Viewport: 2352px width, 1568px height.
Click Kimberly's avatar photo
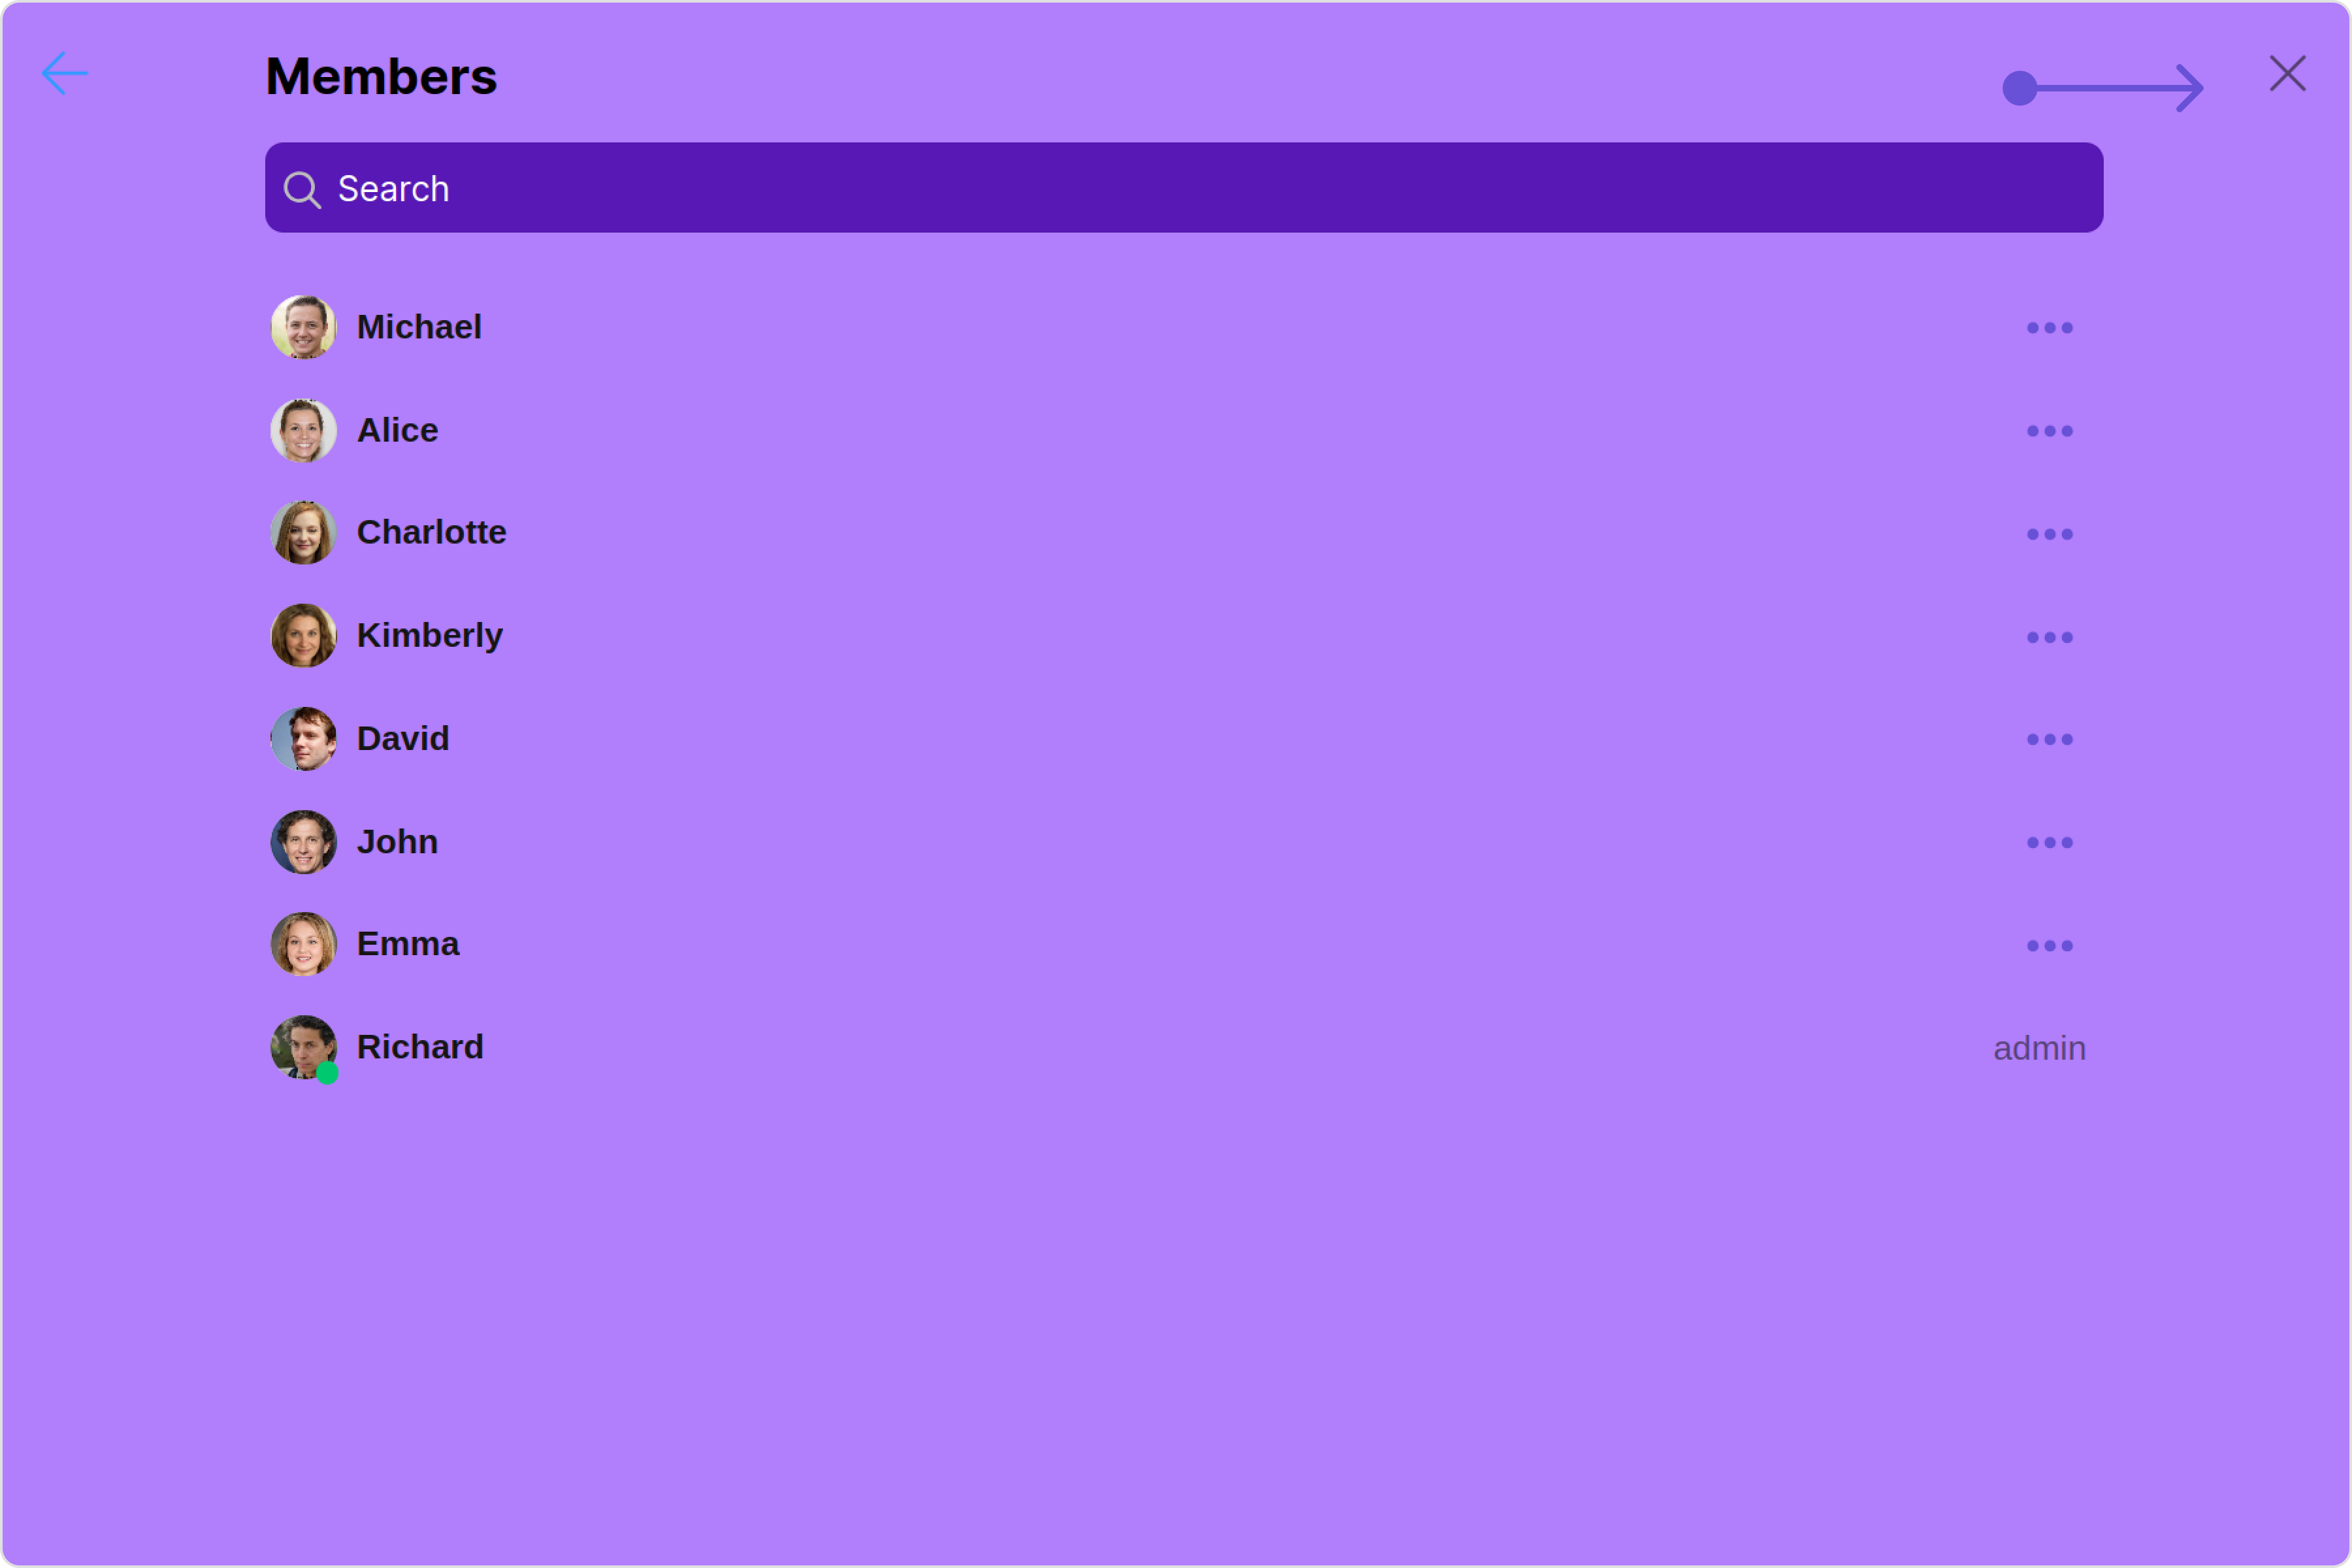point(303,635)
